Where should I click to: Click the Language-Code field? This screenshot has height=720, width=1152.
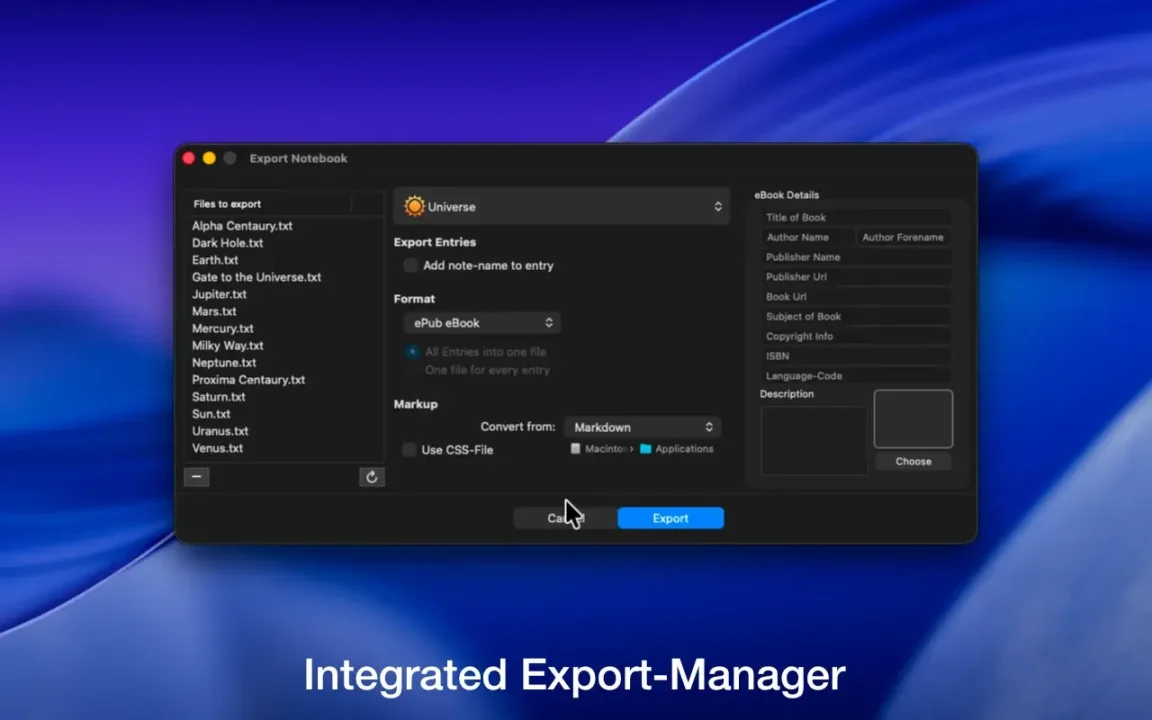click(856, 376)
